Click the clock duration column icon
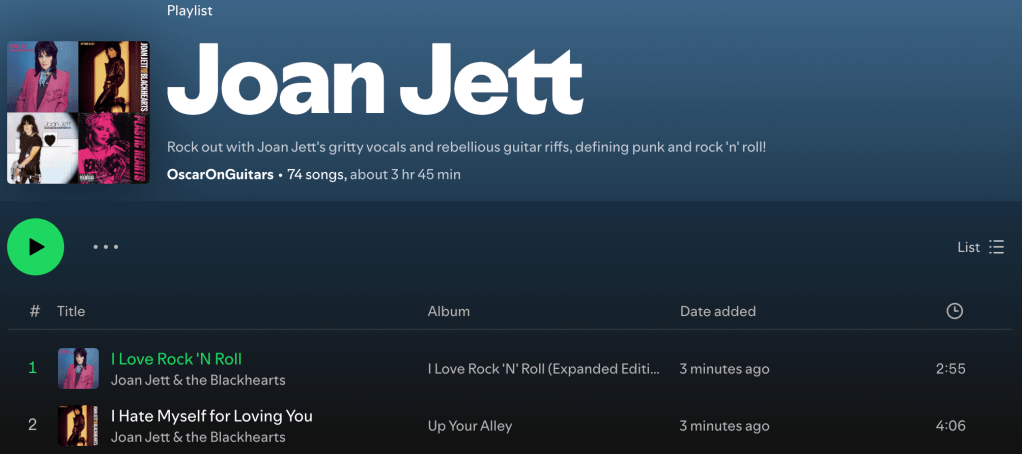The image size is (1022, 454). [x=954, y=311]
